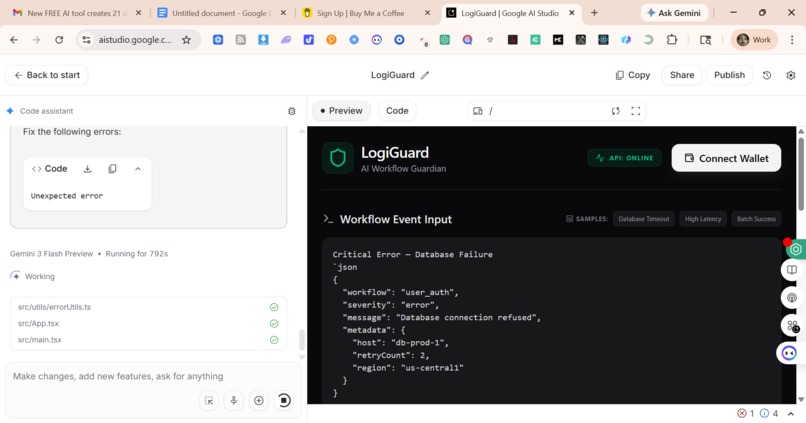
Task: Open the browser Extensions puzzle icon
Action: tap(671, 40)
